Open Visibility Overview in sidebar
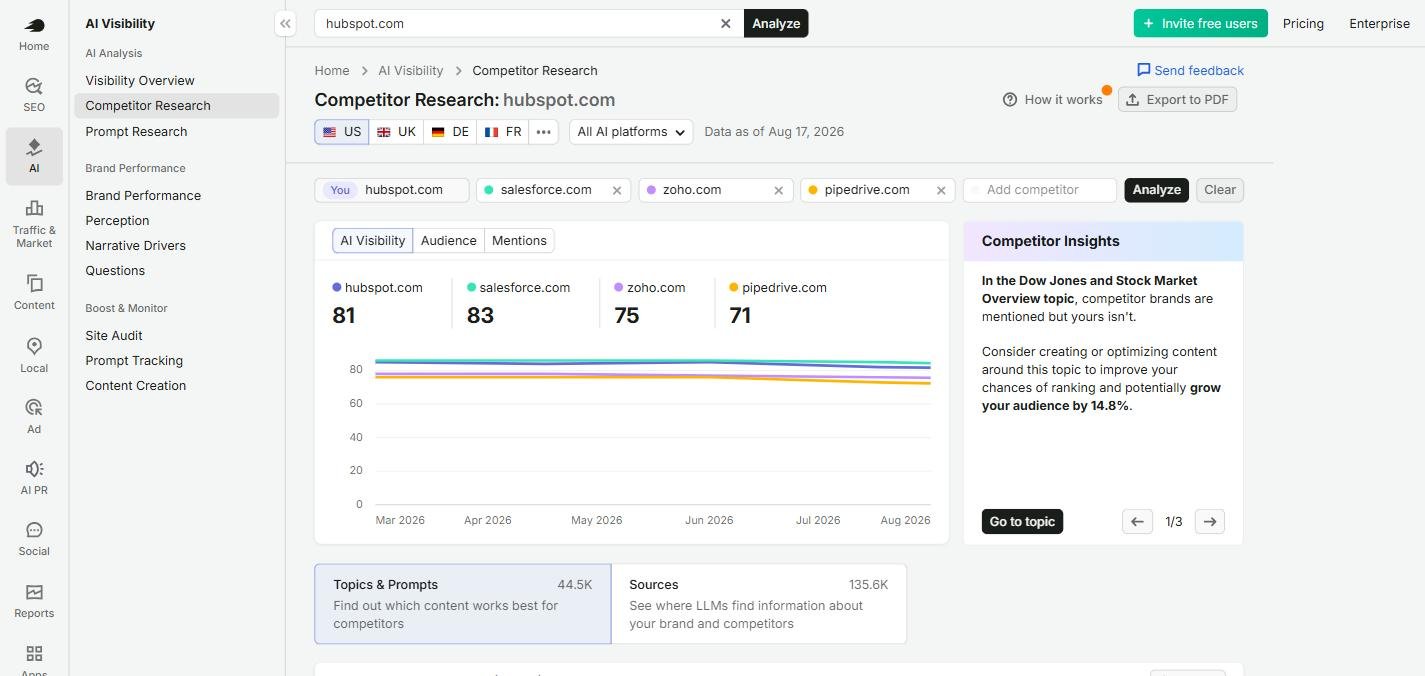The height and width of the screenshot is (676, 1425). pos(140,80)
